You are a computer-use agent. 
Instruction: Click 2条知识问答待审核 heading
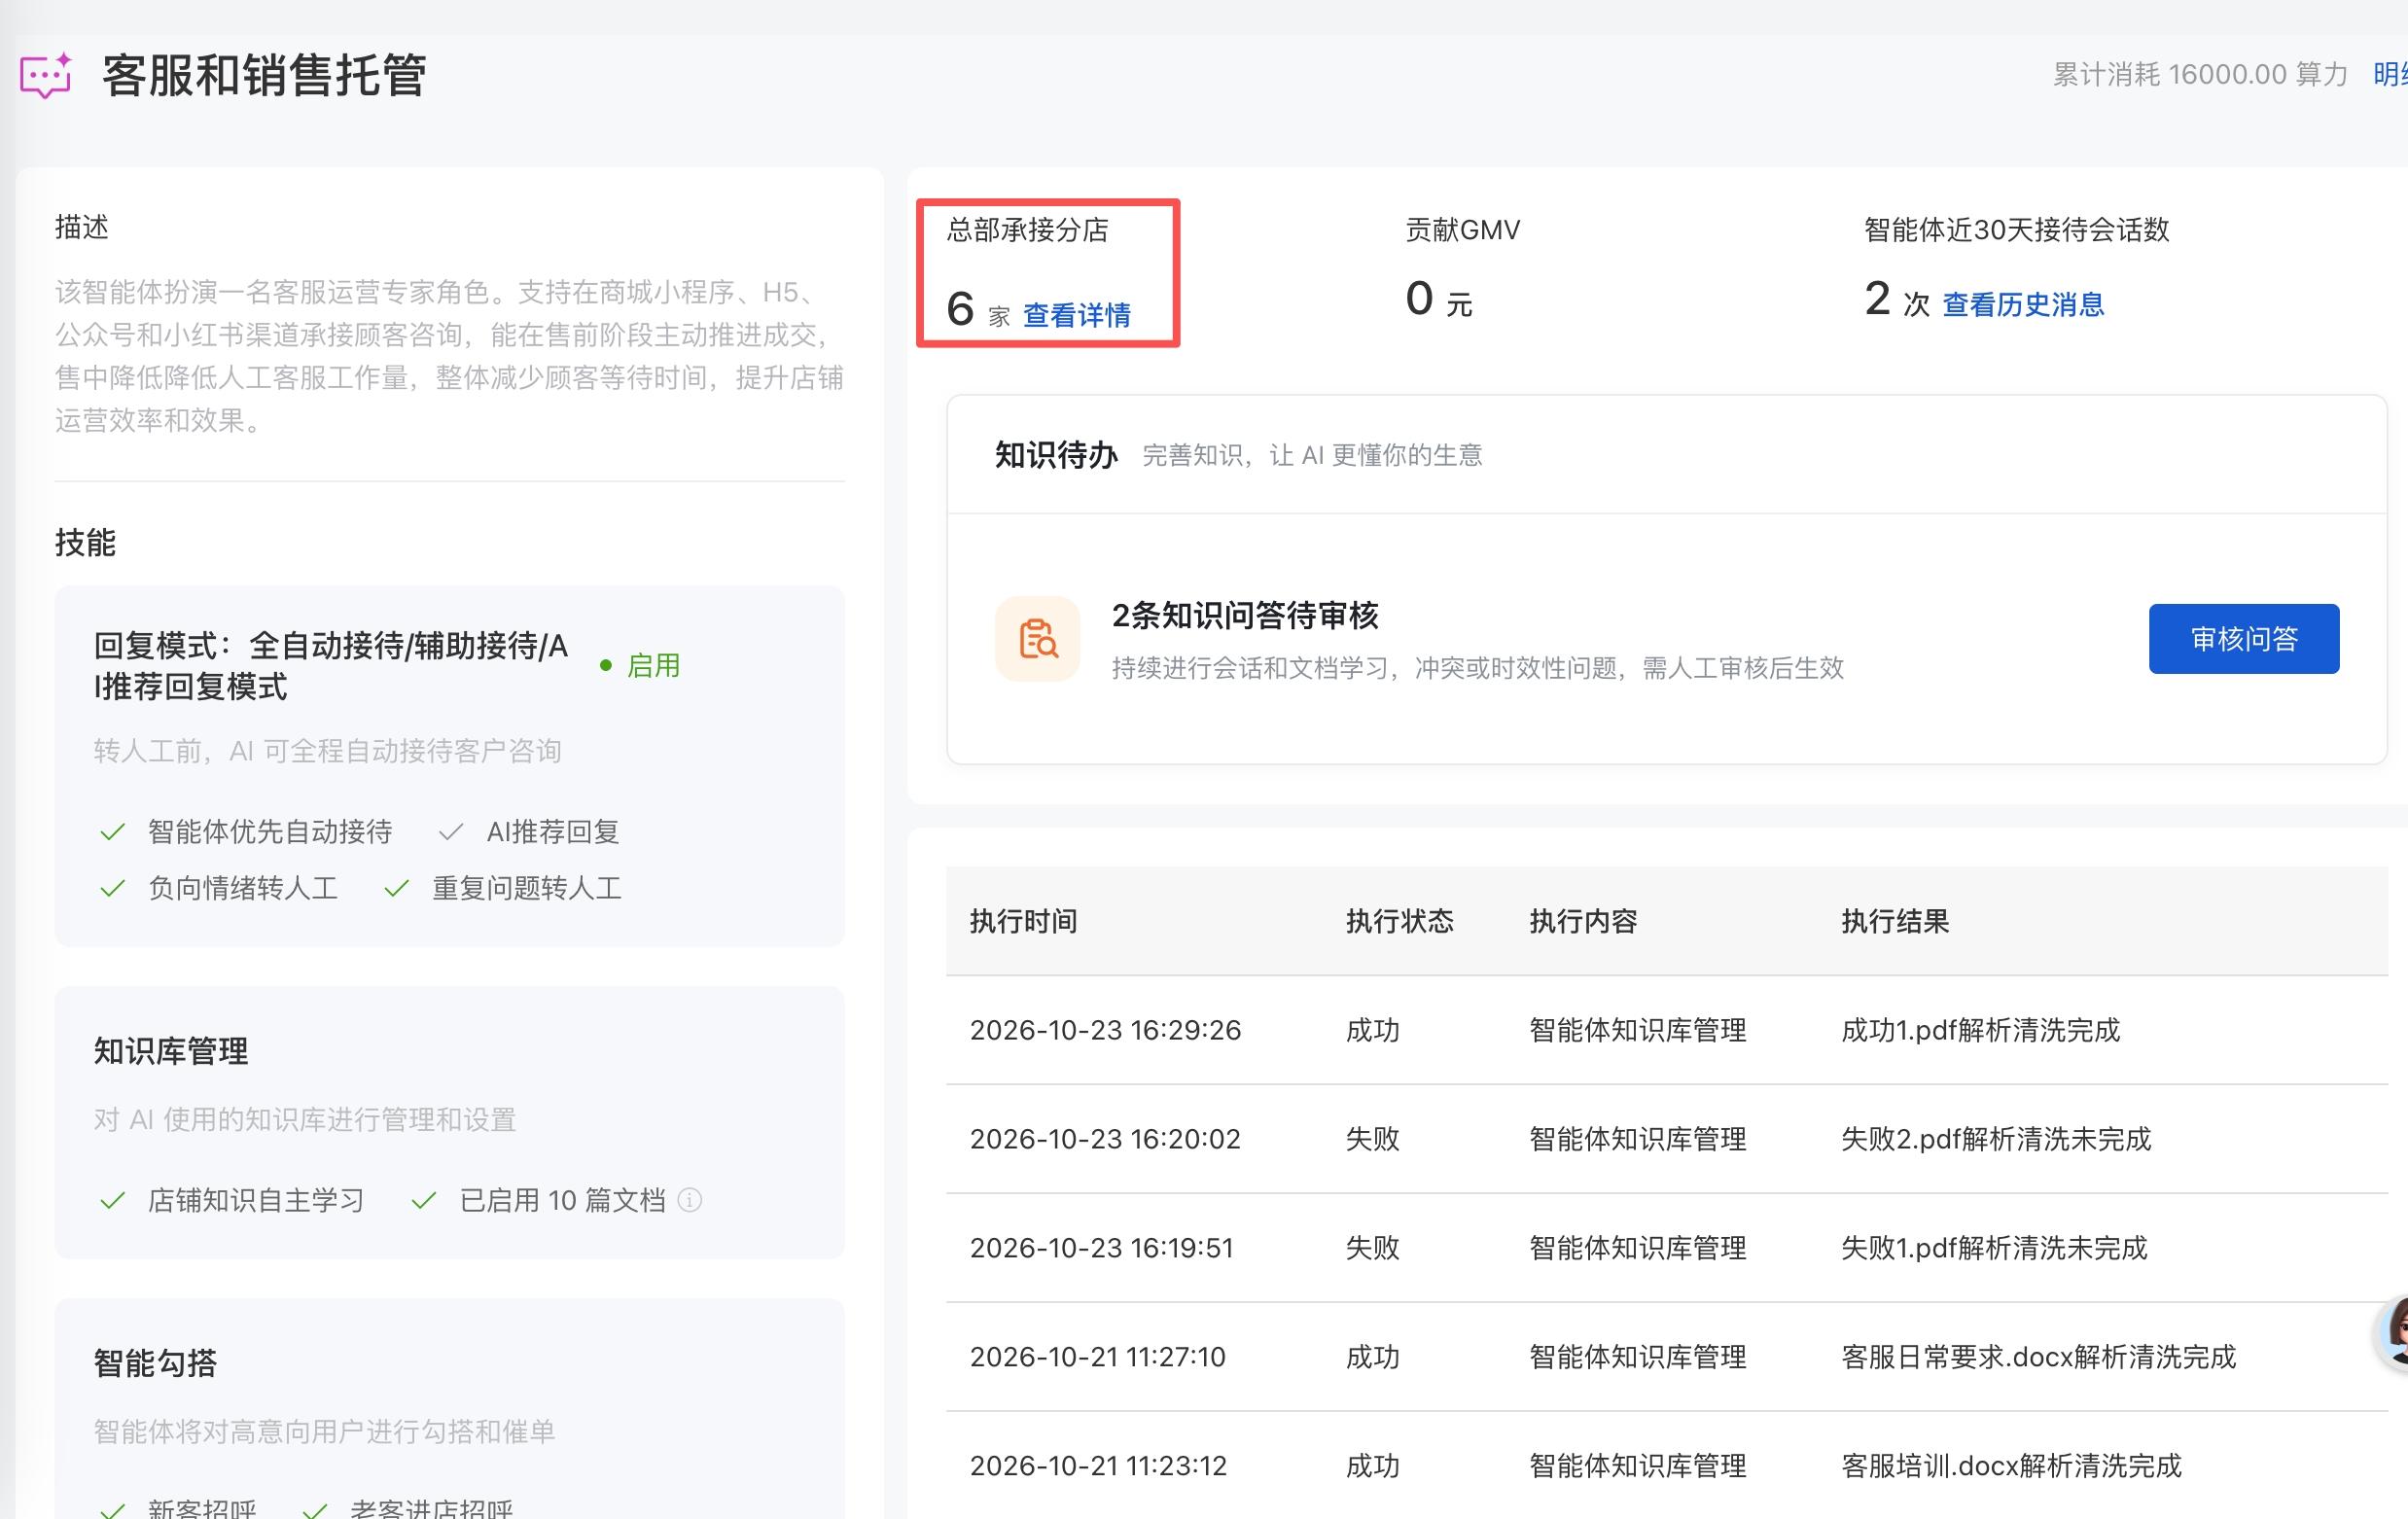(x=1245, y=615)
